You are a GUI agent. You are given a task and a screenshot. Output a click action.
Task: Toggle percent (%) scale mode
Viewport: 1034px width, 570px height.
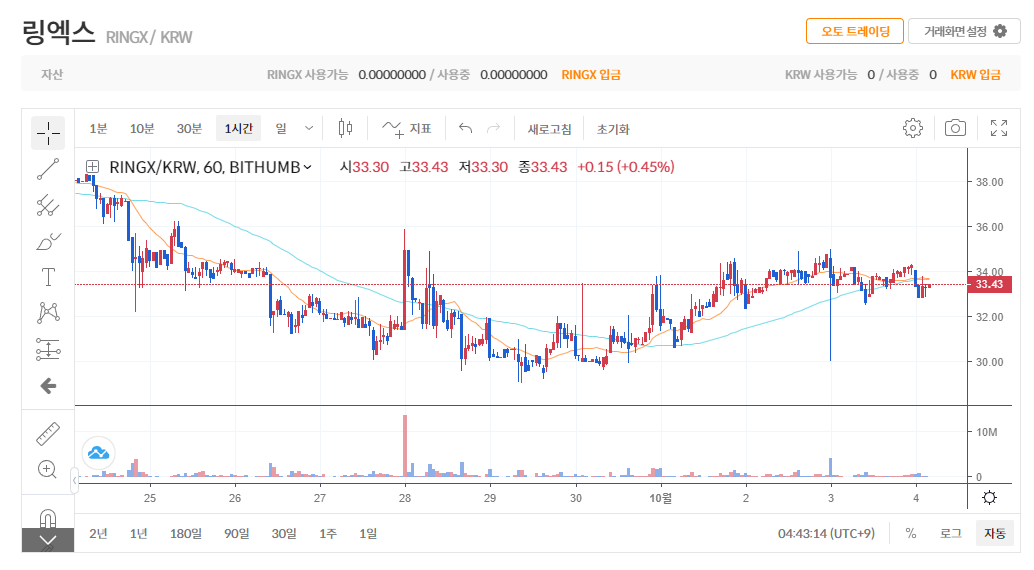(x=911, y=533)
